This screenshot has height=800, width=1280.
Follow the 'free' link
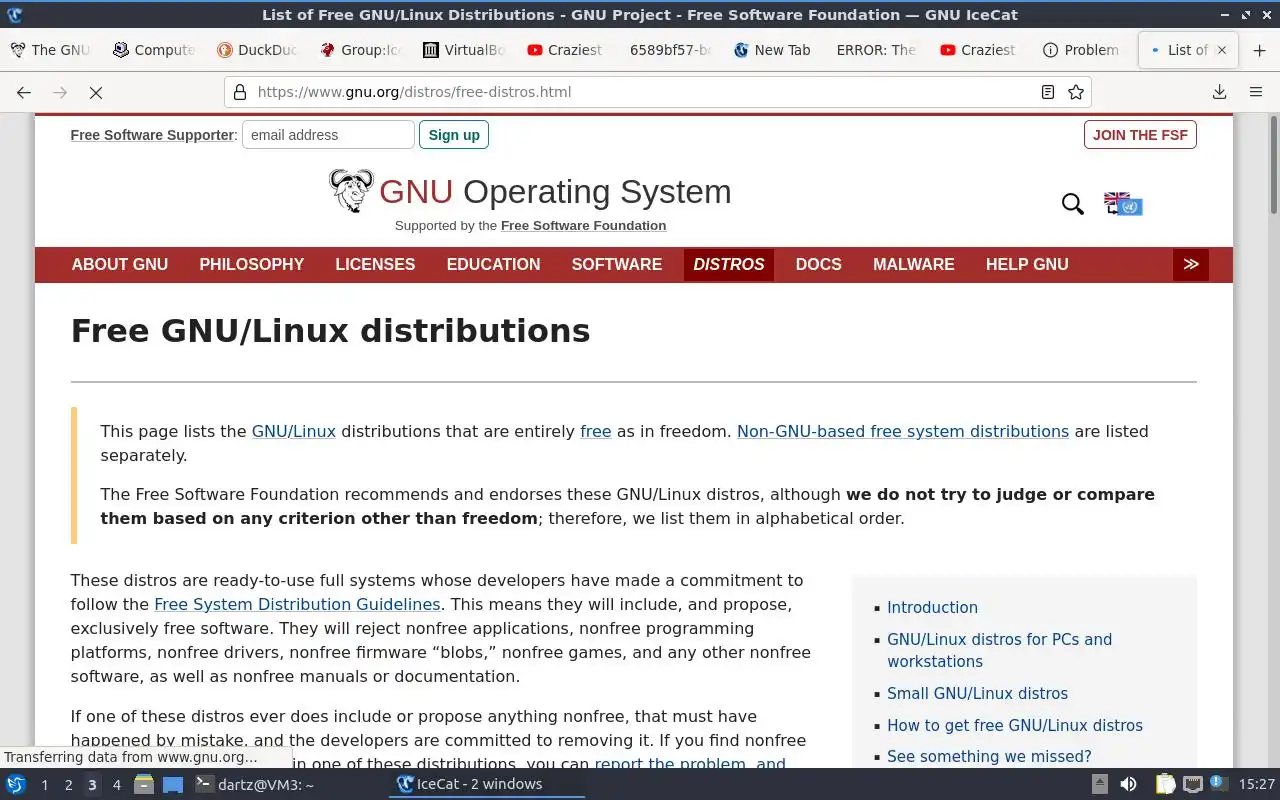(x=595, y=431)
